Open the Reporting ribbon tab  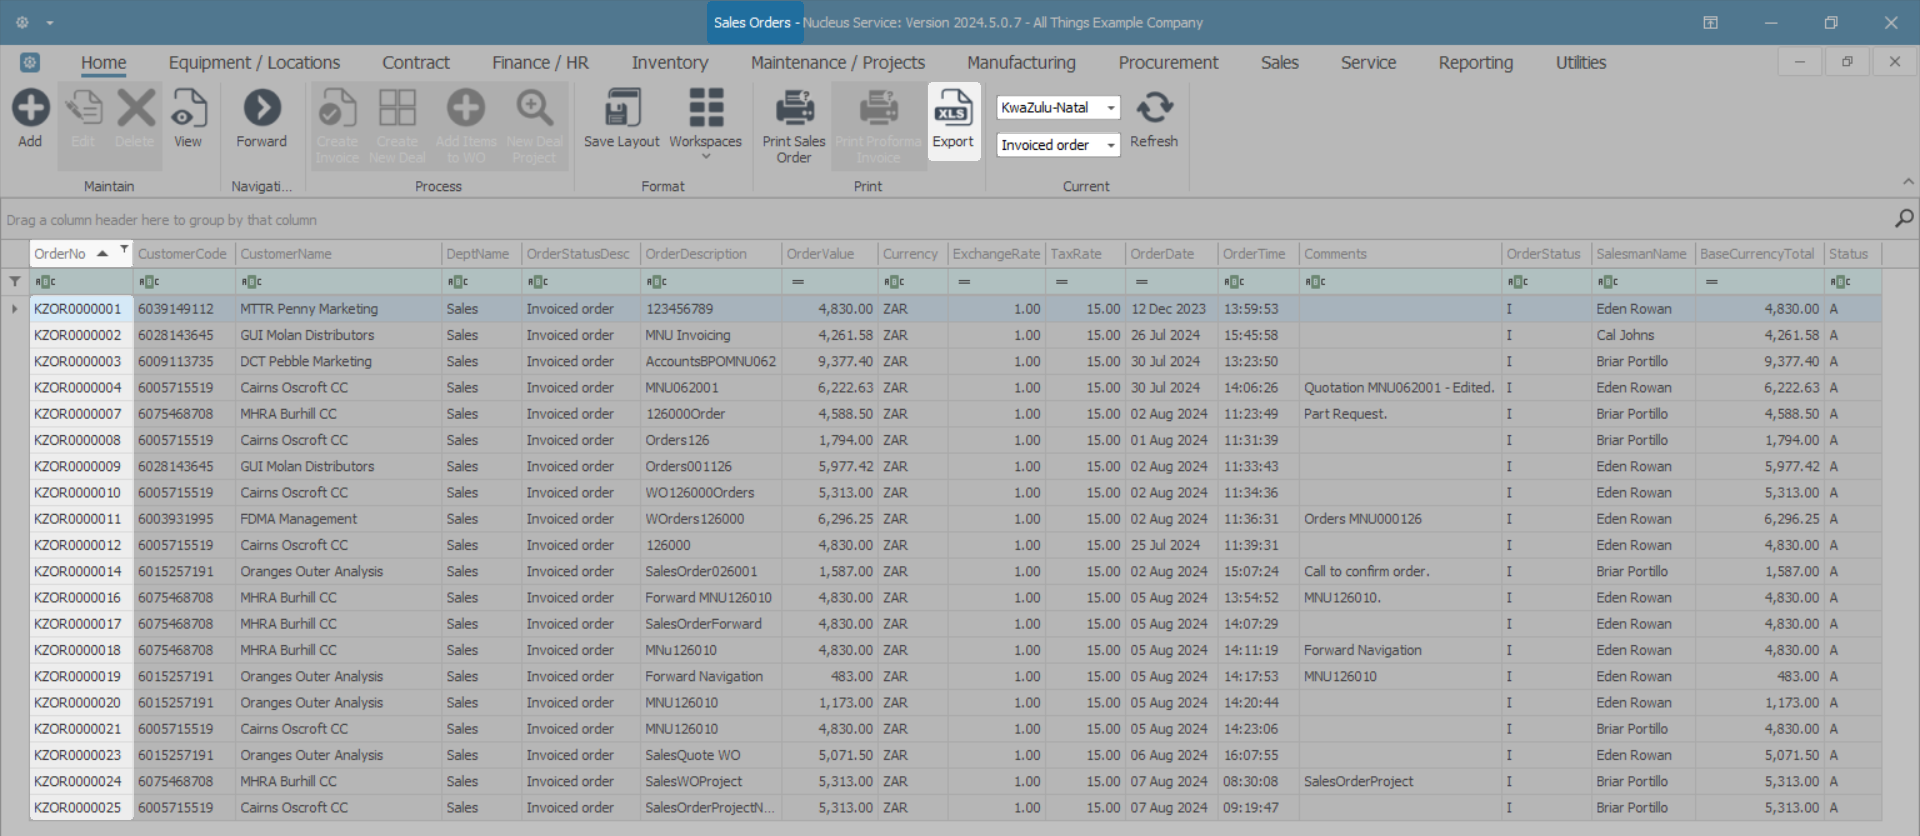1475,63
